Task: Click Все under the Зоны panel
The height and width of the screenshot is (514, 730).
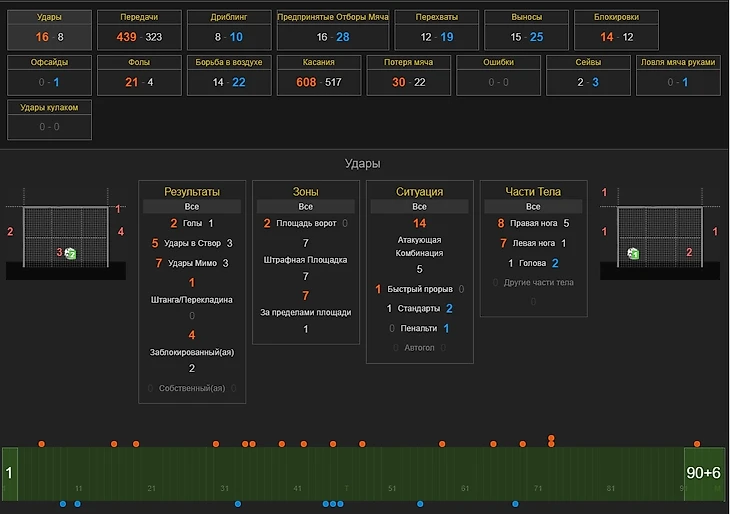Action: (306, 206)
